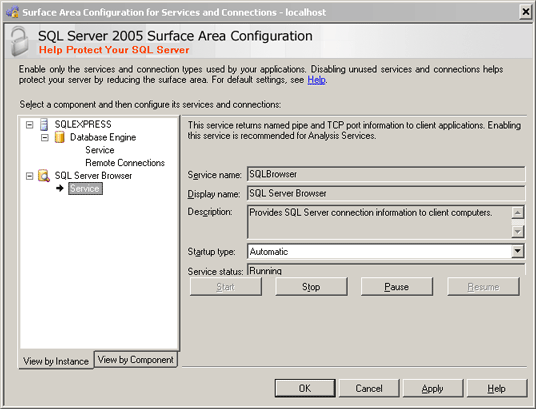Image resolution: width=536 pixels, height=409 pixels.
Task: Pause the SQL Browser service
Action: point(397,287)
